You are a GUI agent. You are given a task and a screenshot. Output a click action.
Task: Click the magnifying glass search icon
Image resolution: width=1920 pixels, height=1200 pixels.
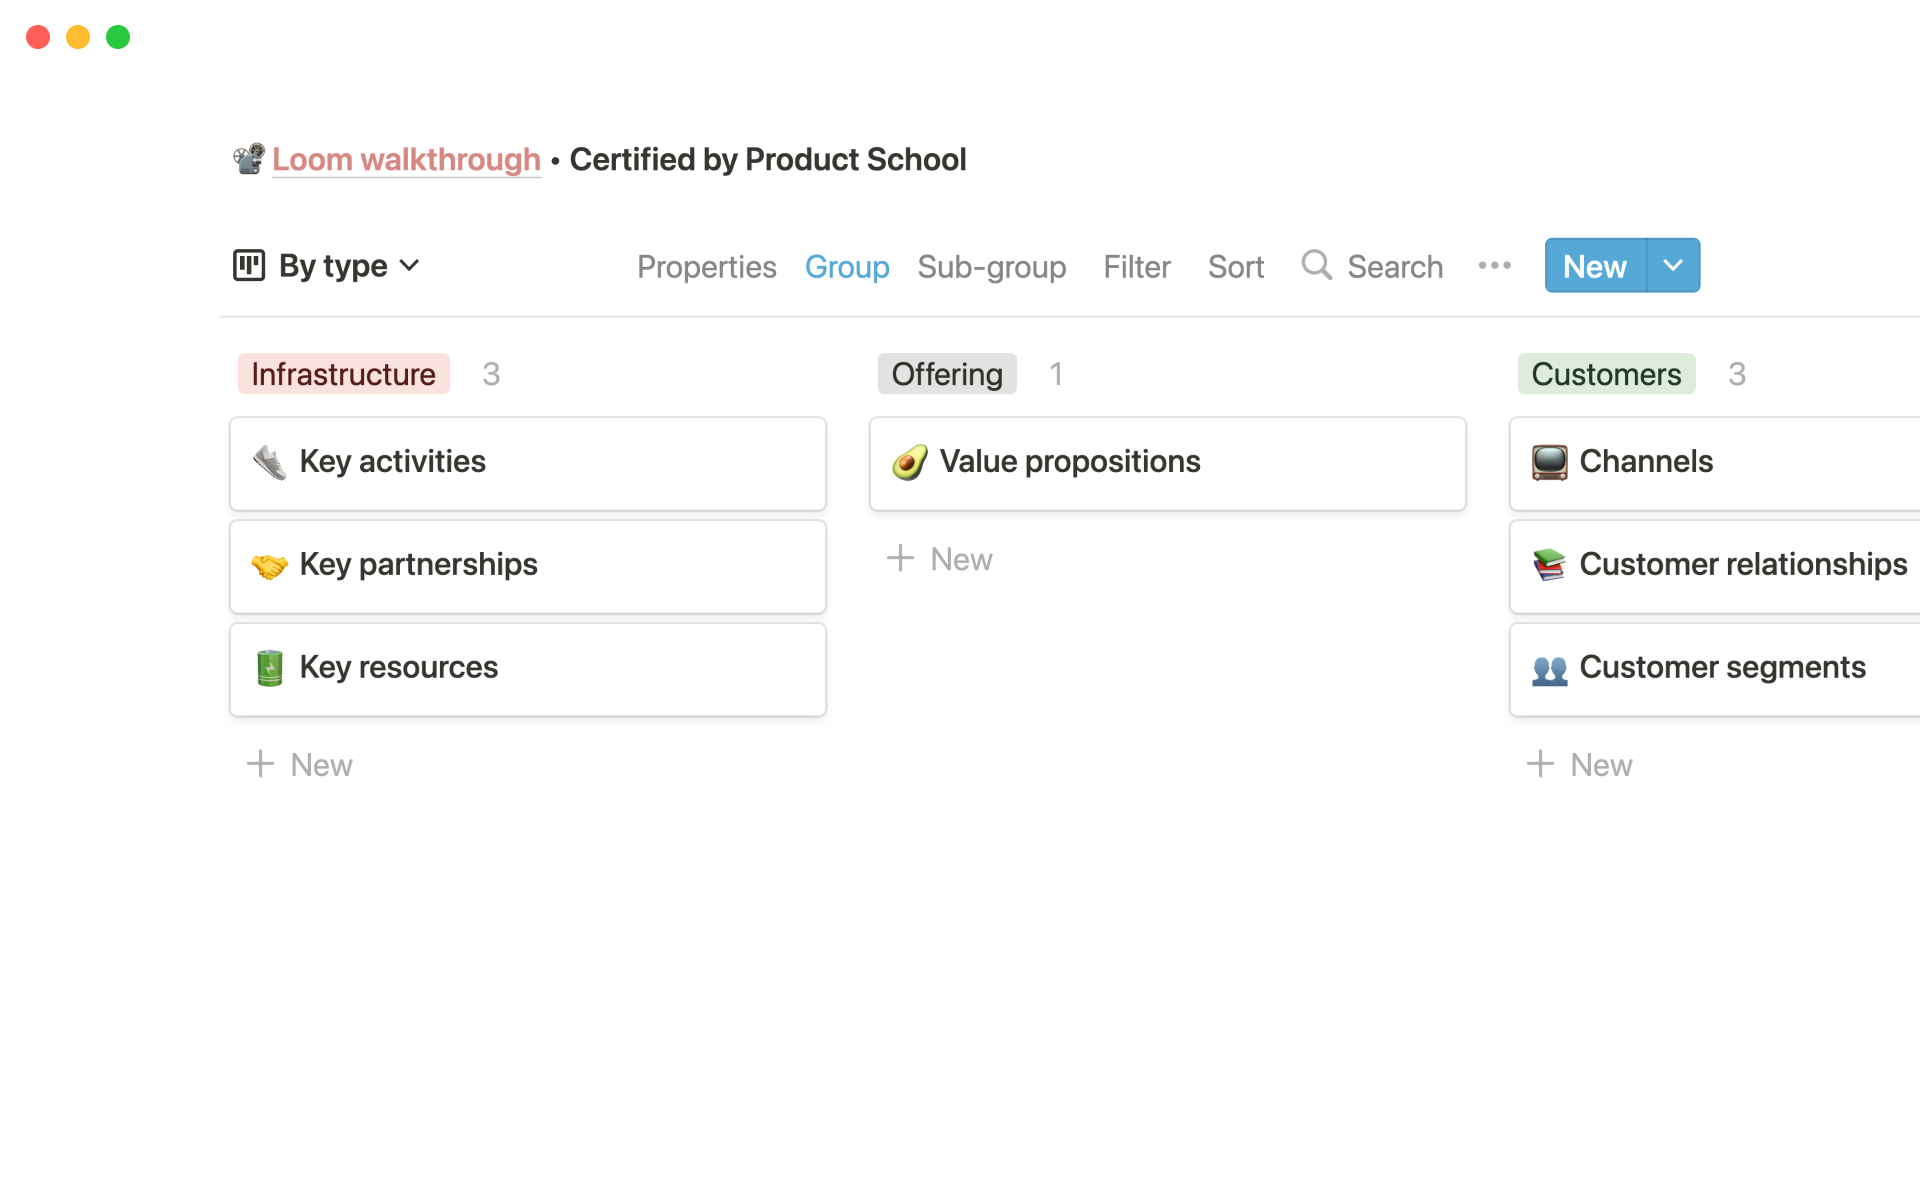tap(1316, 265)
